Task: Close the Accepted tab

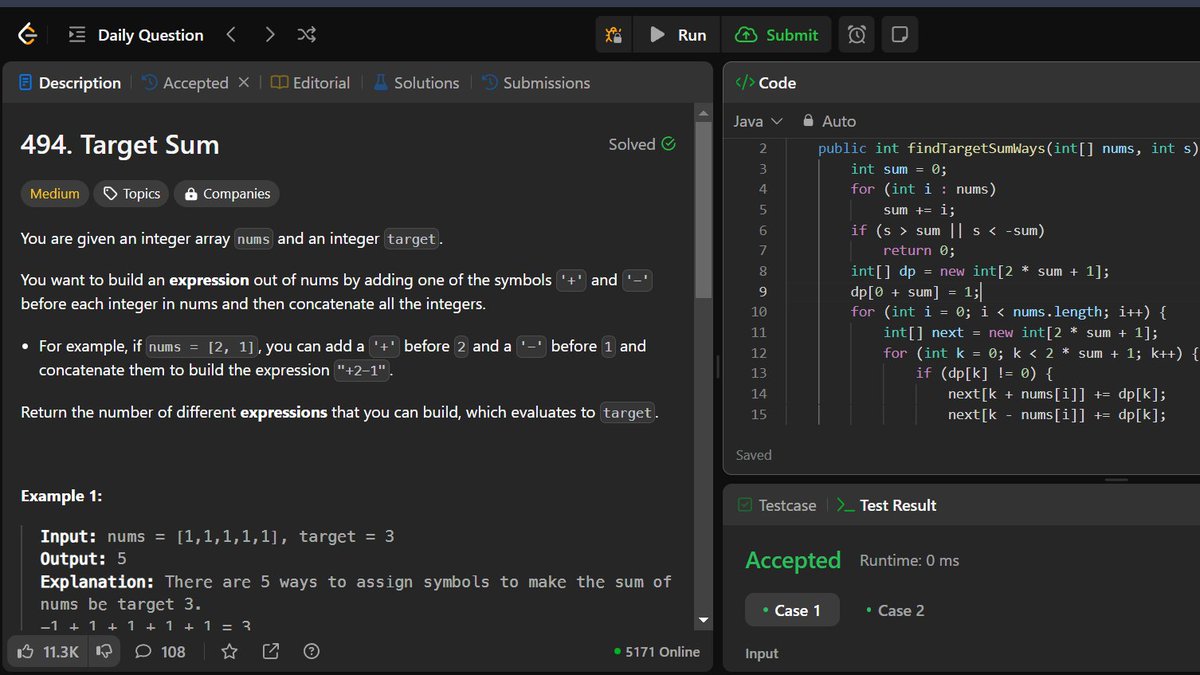Action: tap(243, 83)
